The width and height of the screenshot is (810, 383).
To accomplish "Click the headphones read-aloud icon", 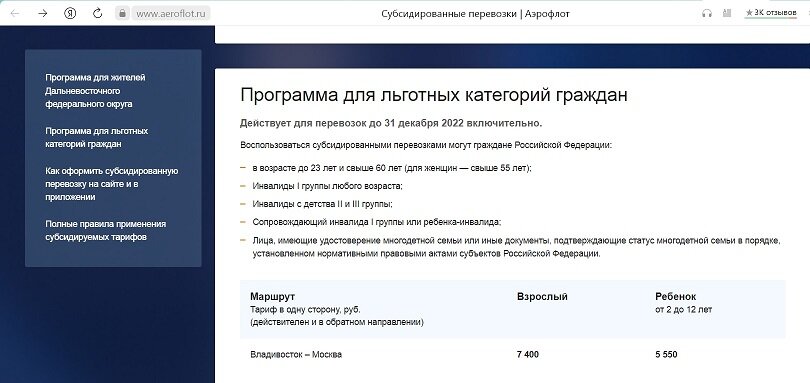I will click(x=707, y=13).
